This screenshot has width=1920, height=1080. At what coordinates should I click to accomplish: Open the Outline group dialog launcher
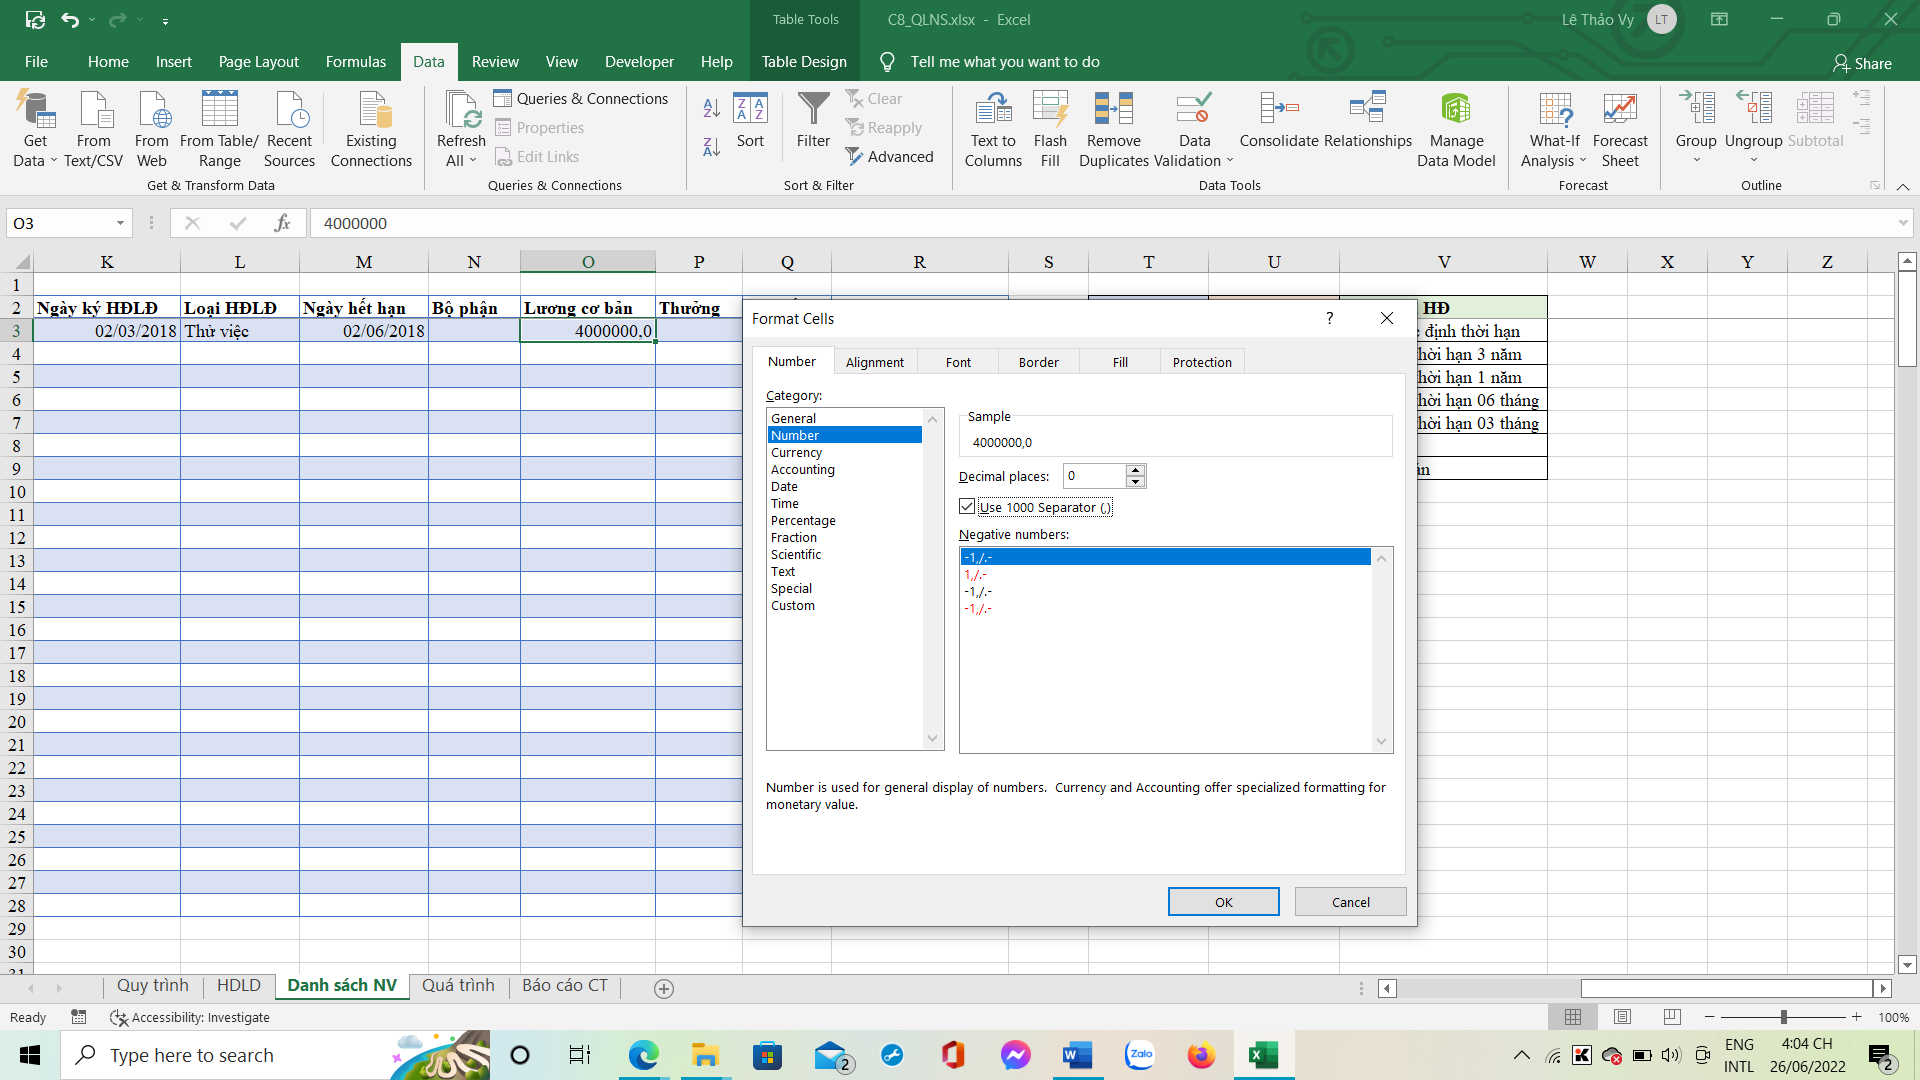[1874, 186]
